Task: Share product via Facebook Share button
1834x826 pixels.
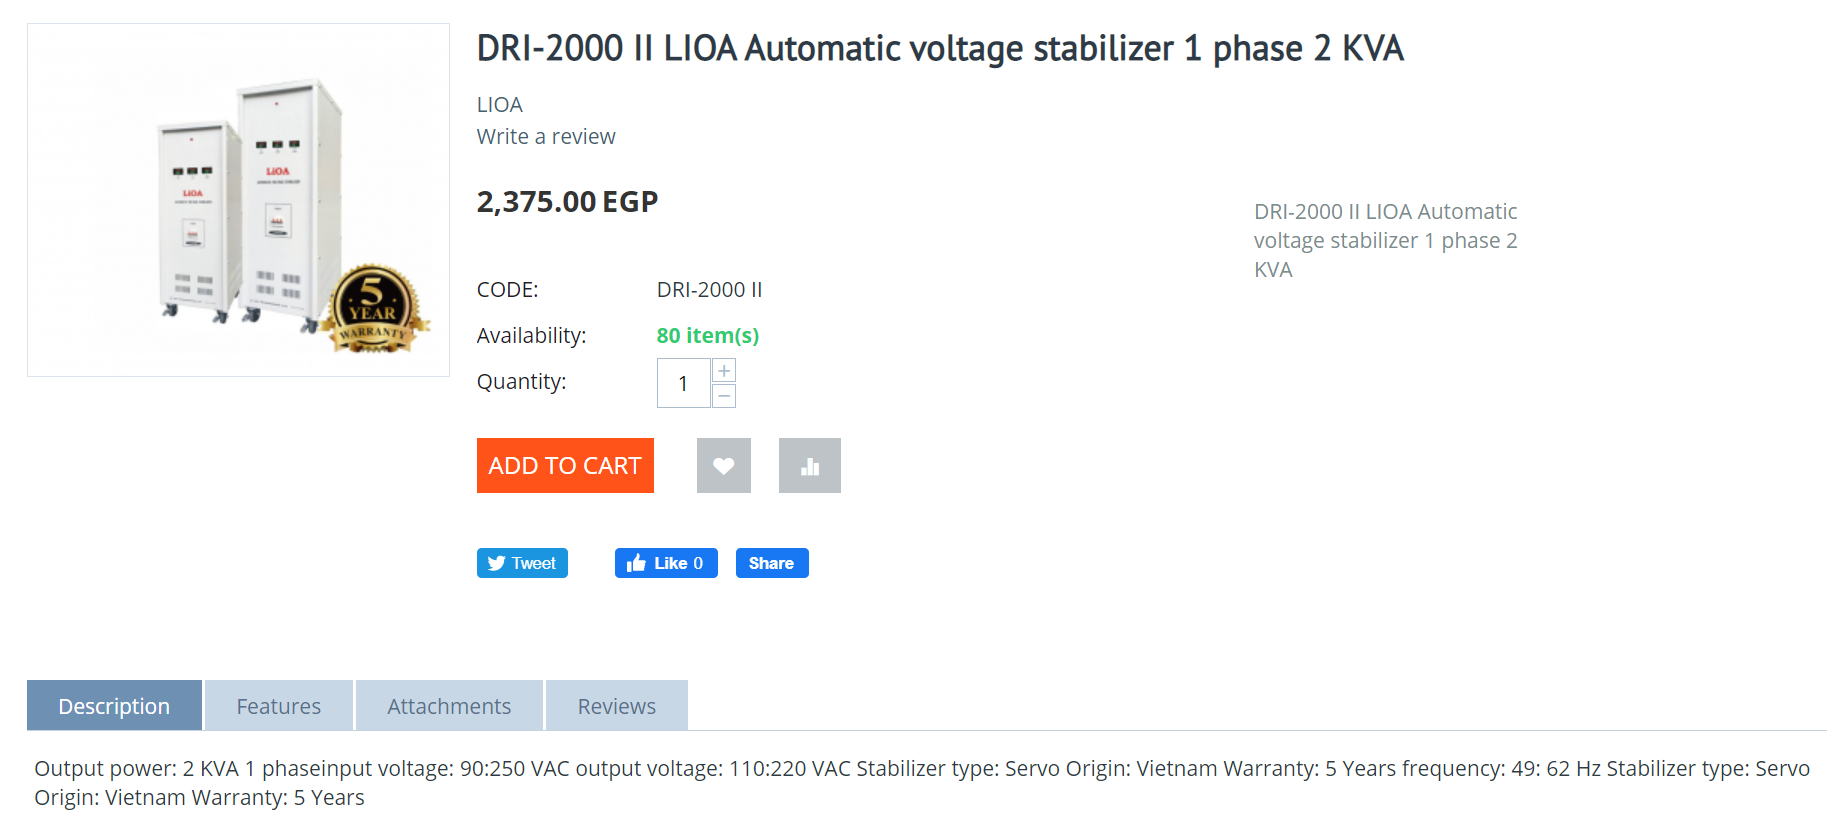Action: (x=772, y=563)
